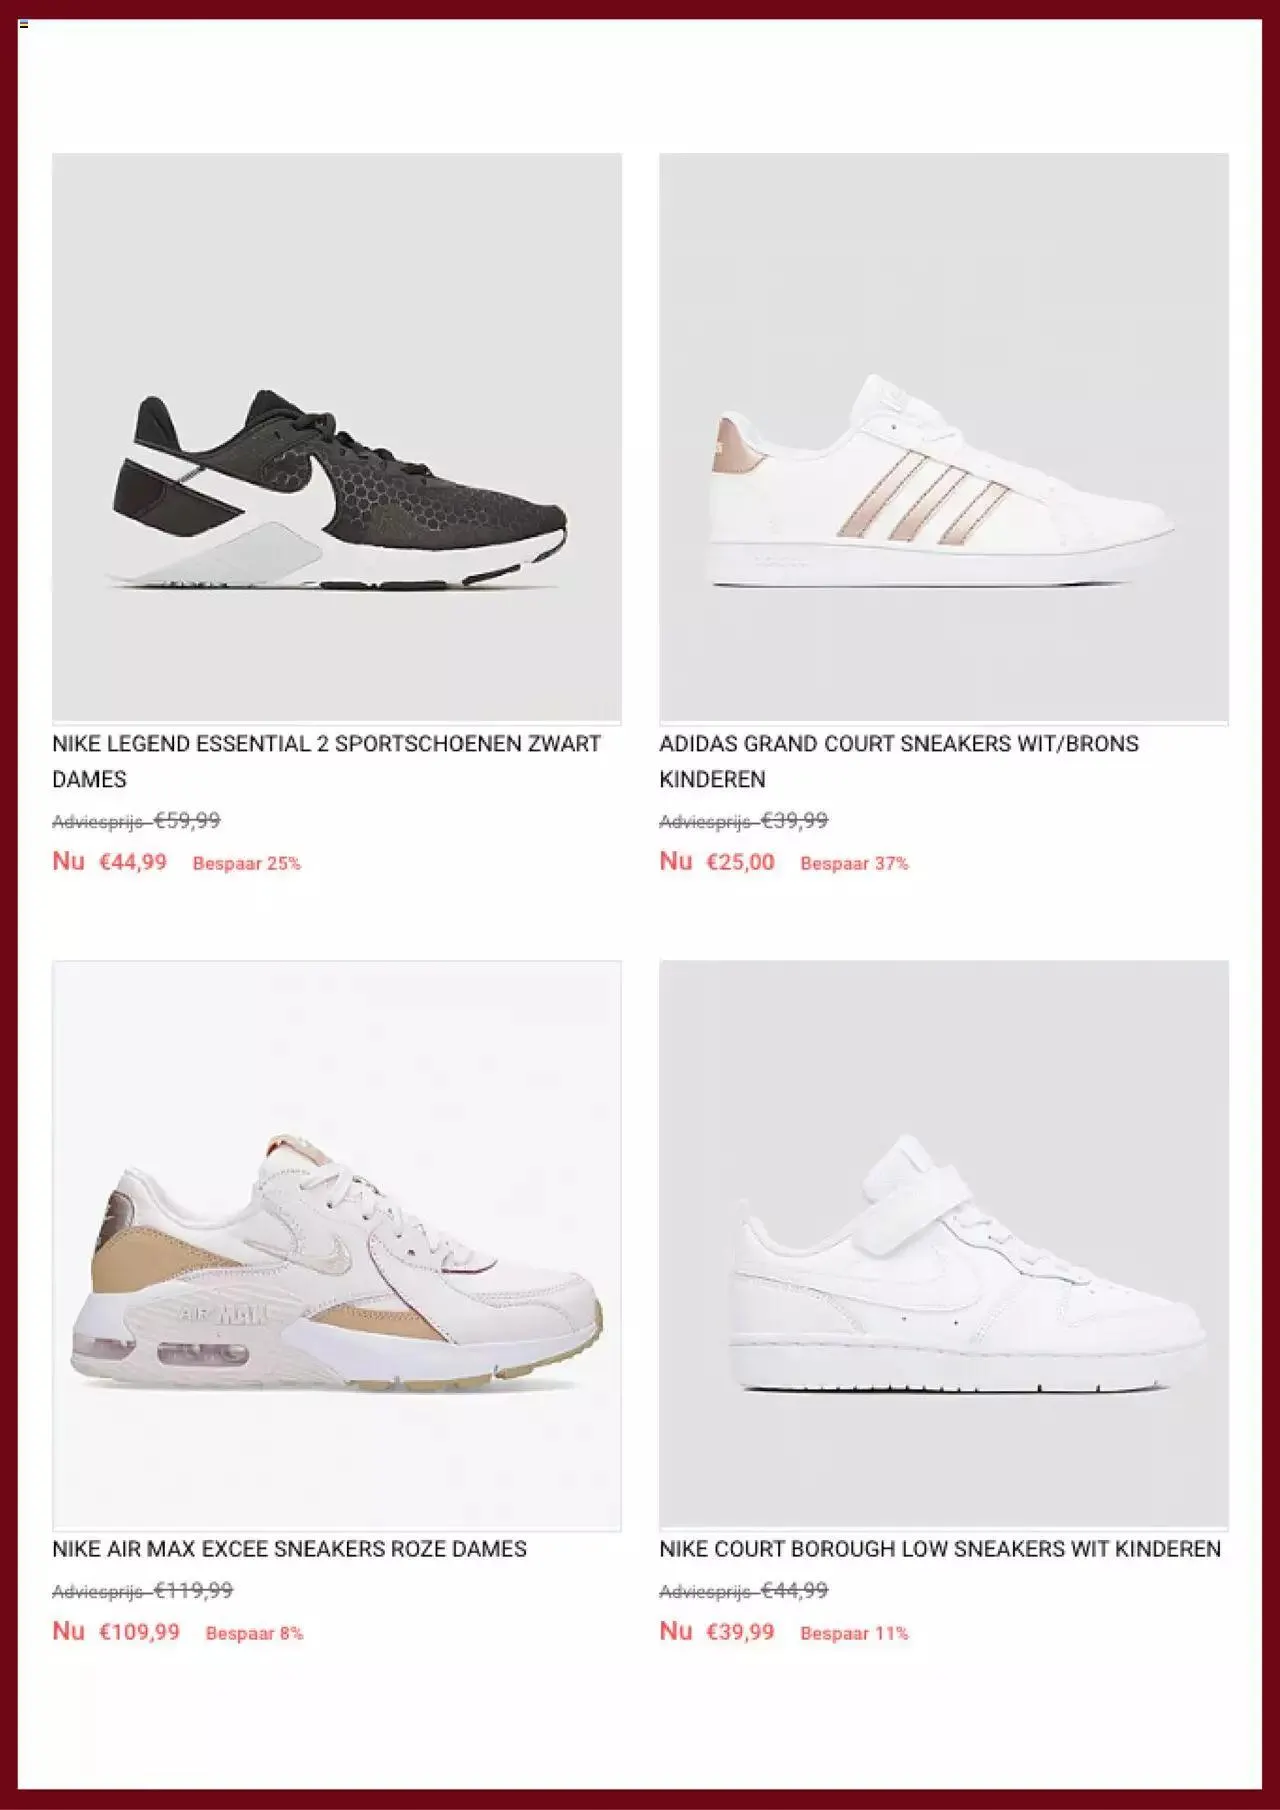Viewport: 1280px width, 1810px height.
Task: Select the Nu €25,00 sale price
Action: [x=716, y=861]
